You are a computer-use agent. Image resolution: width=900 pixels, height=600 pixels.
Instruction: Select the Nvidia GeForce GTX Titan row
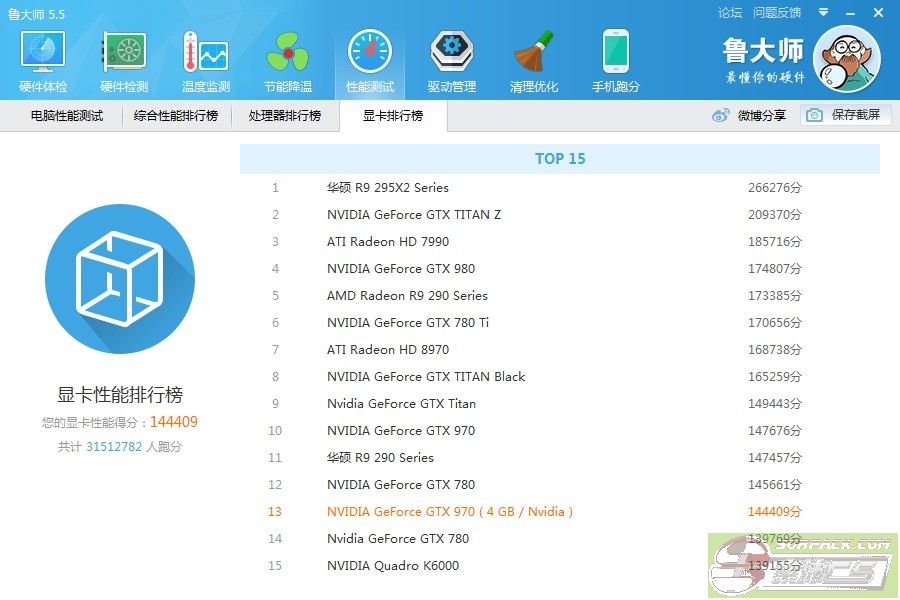[560, 404]
